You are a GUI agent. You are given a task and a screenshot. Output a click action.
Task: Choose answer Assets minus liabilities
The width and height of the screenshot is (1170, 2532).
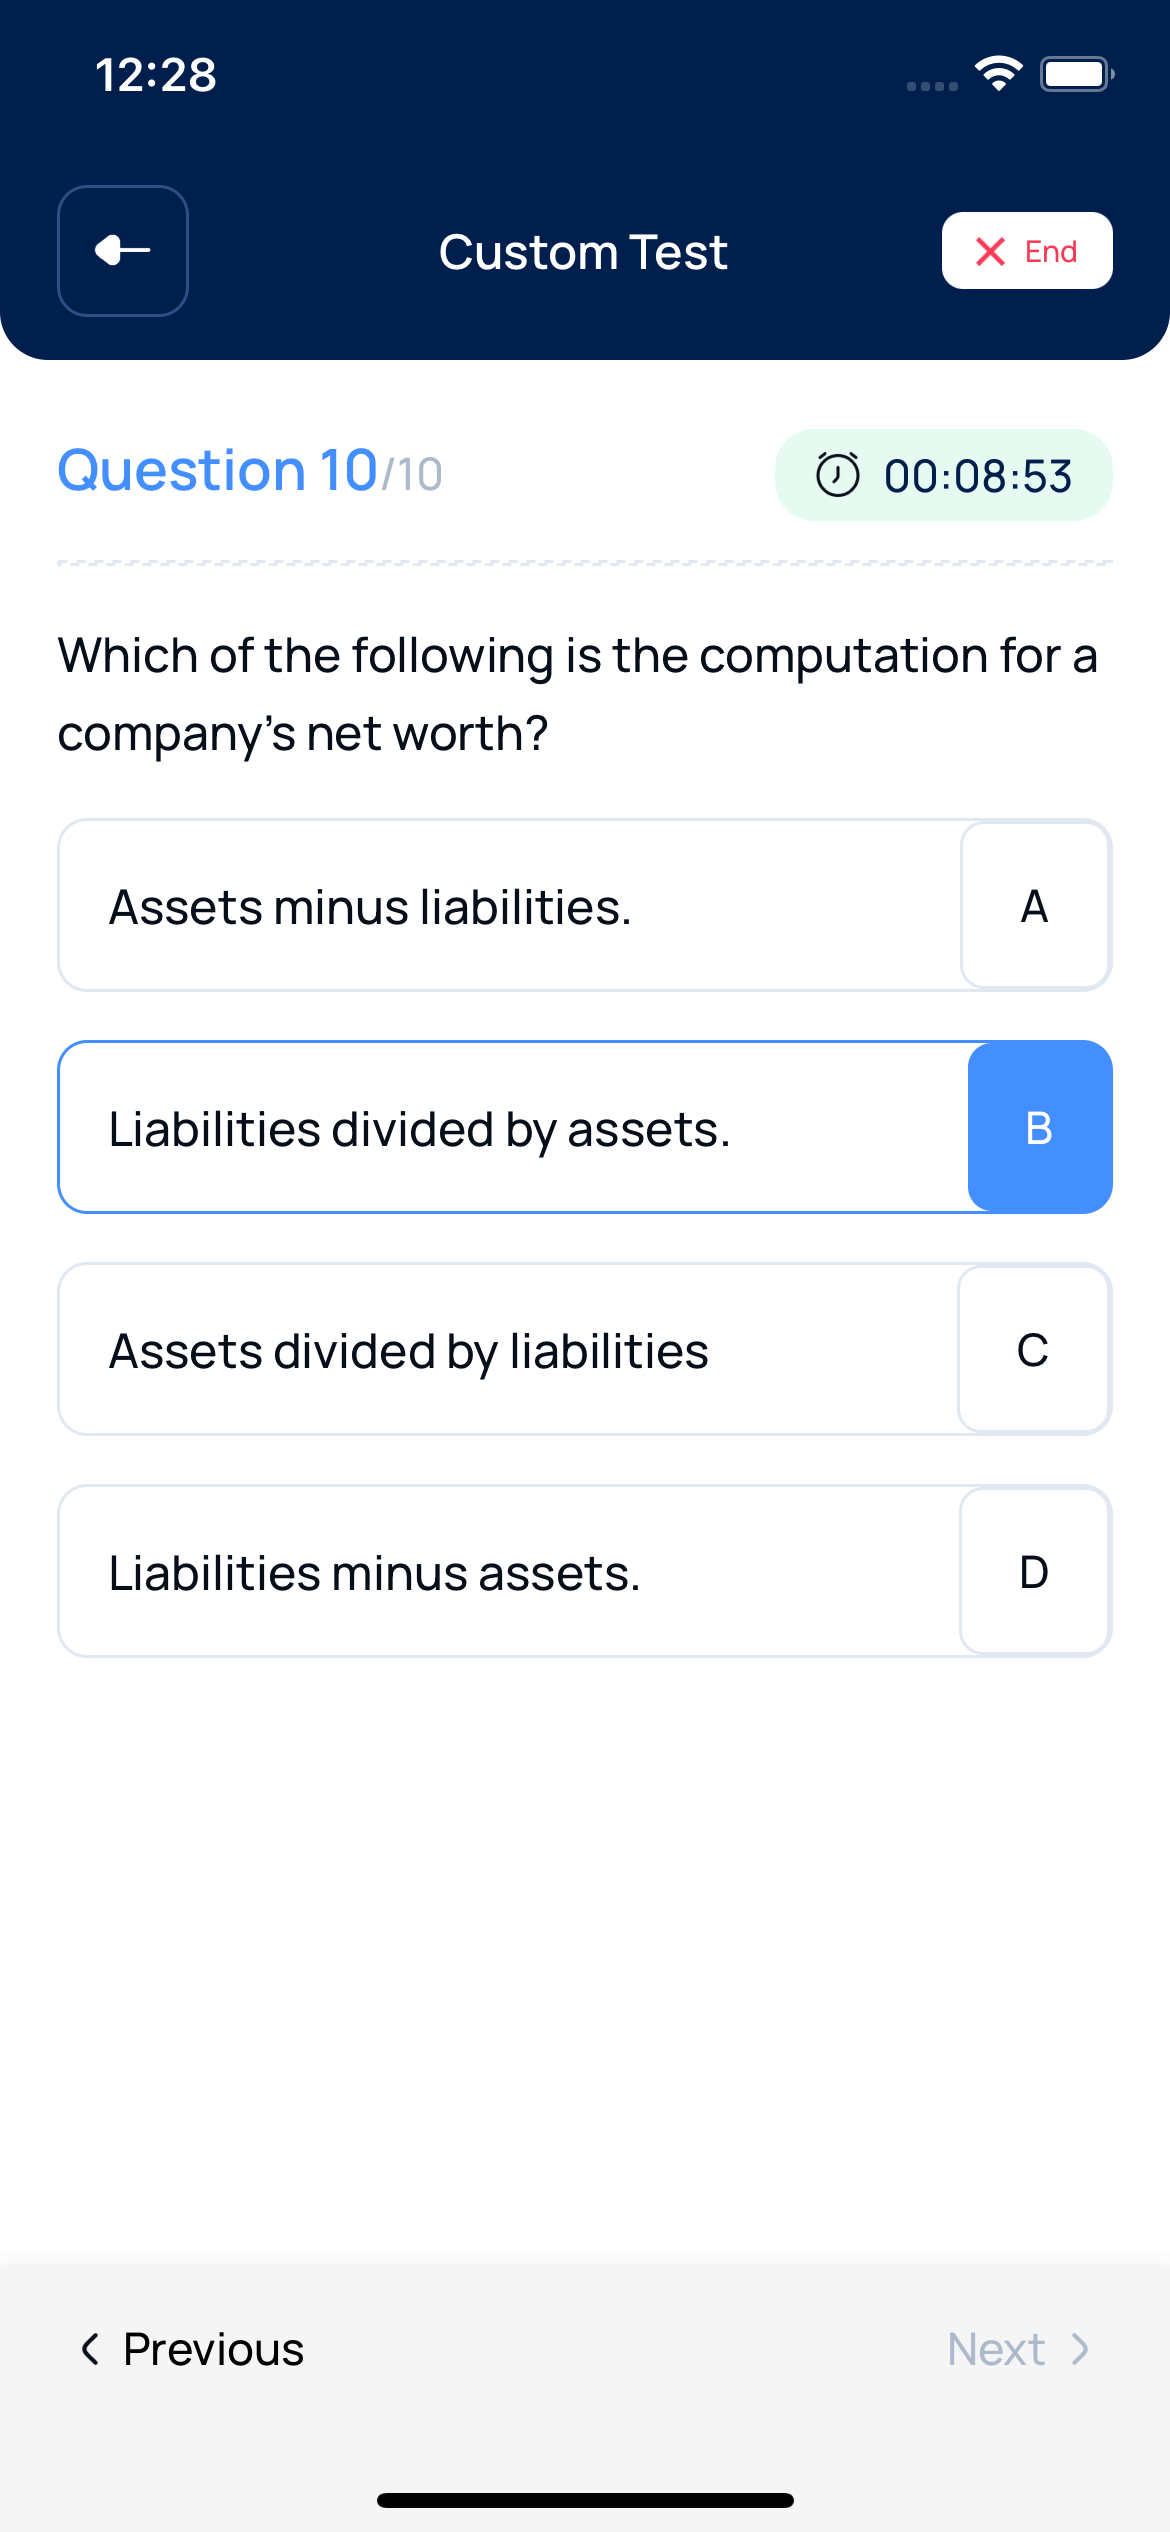[x=585, y=906]
